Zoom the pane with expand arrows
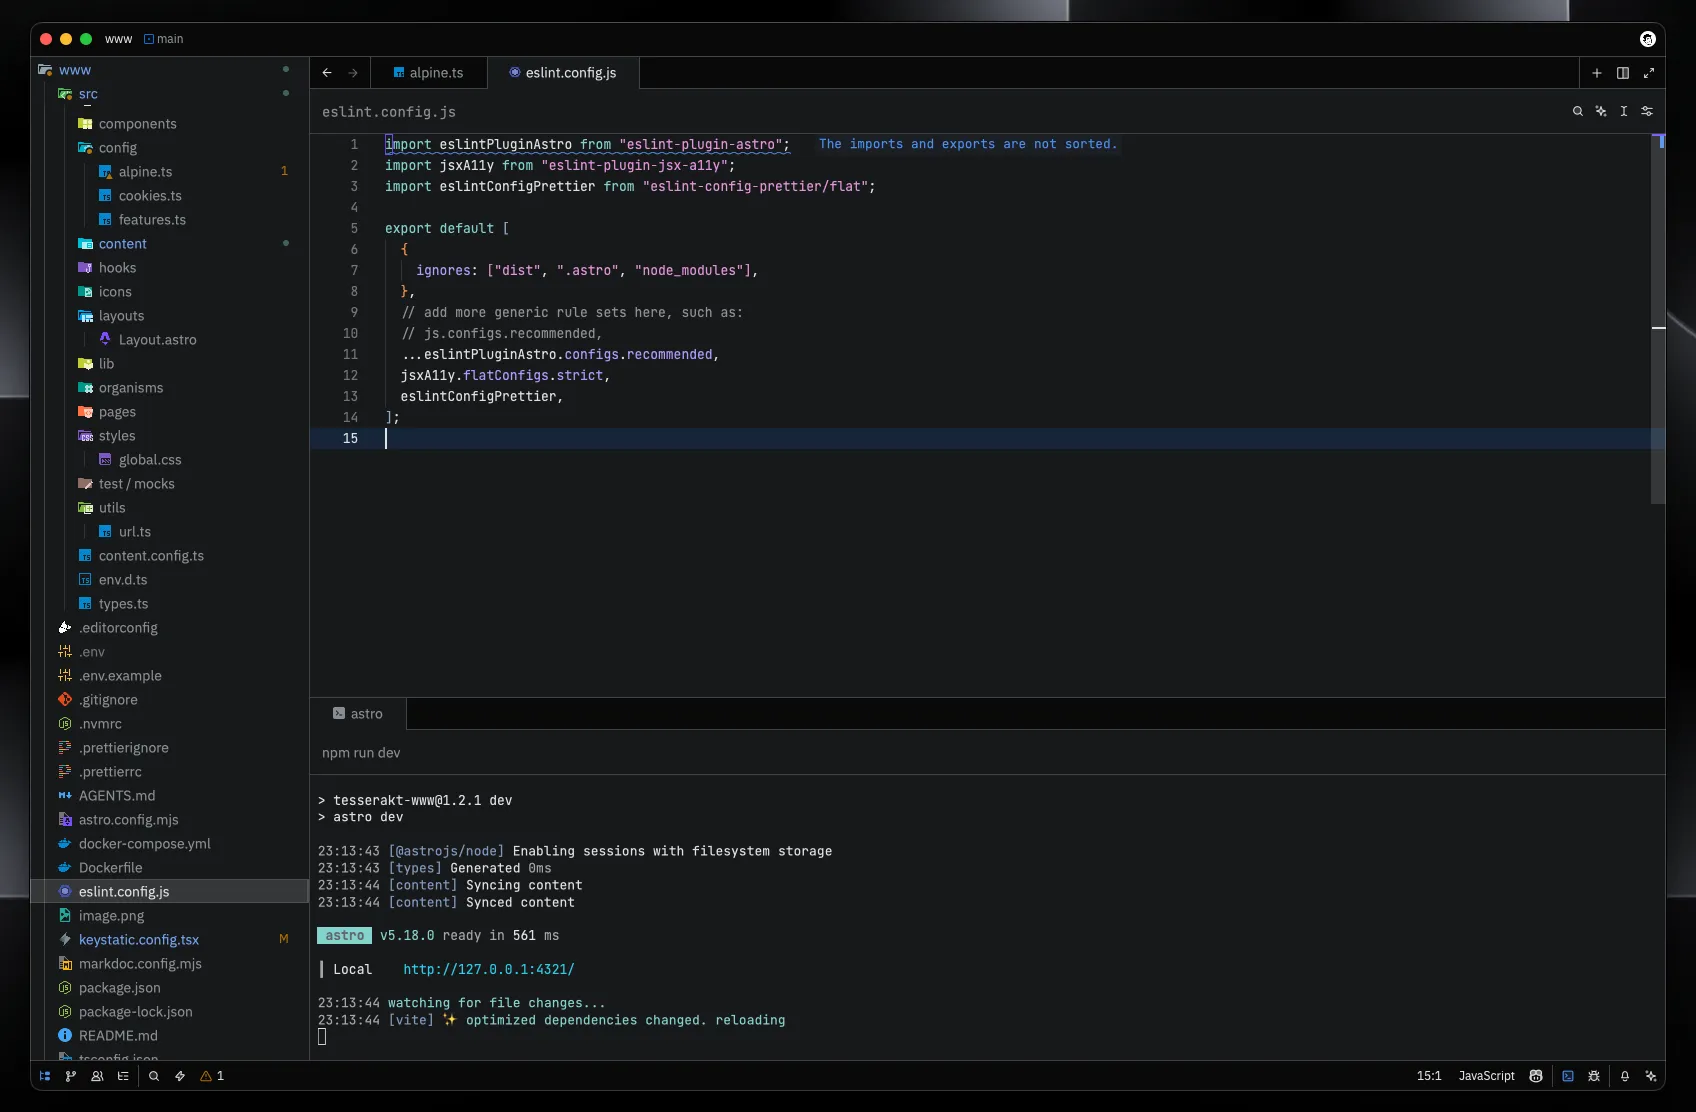Screen dimensions: 1696x1112 1649,73
